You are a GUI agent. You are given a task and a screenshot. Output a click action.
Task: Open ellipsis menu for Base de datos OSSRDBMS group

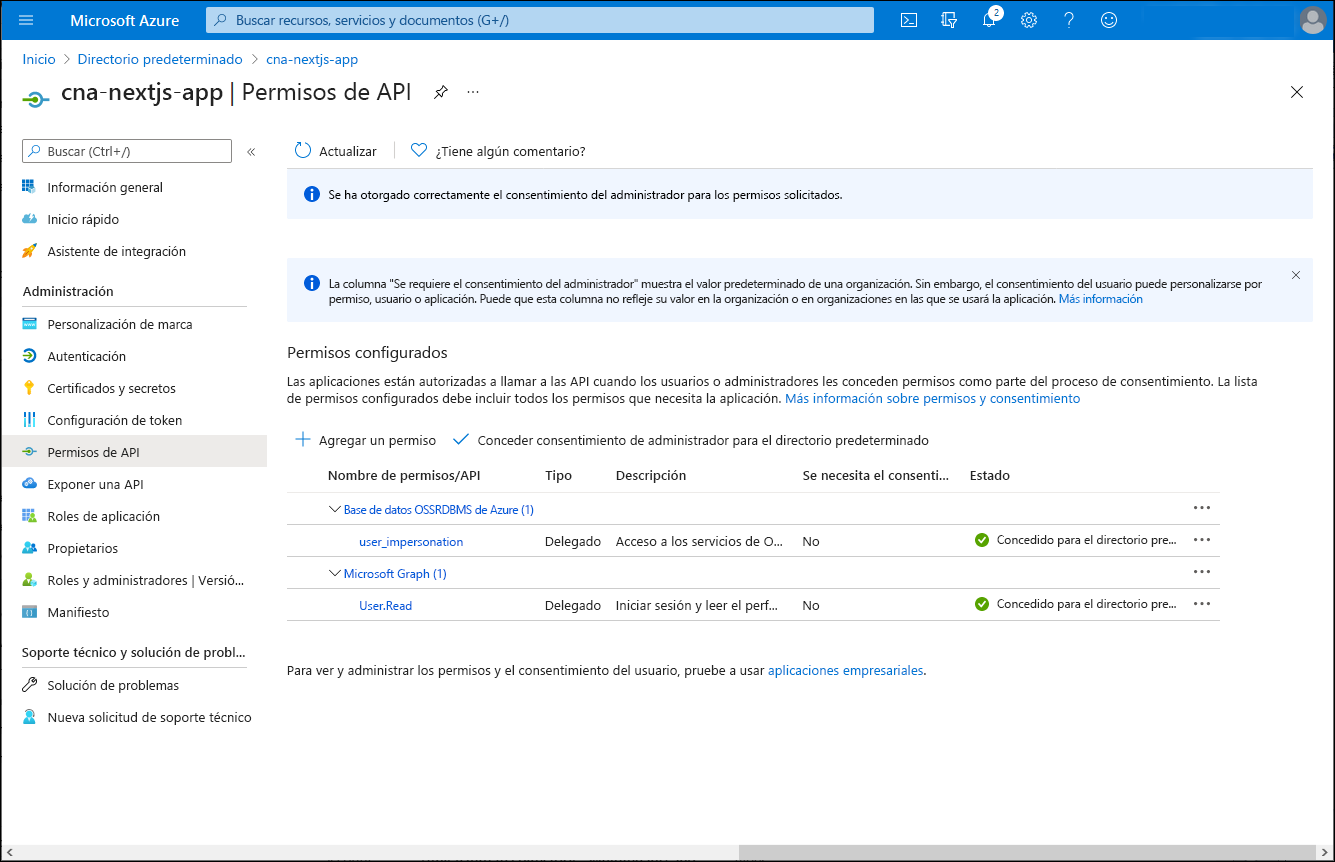point(1202,509)
